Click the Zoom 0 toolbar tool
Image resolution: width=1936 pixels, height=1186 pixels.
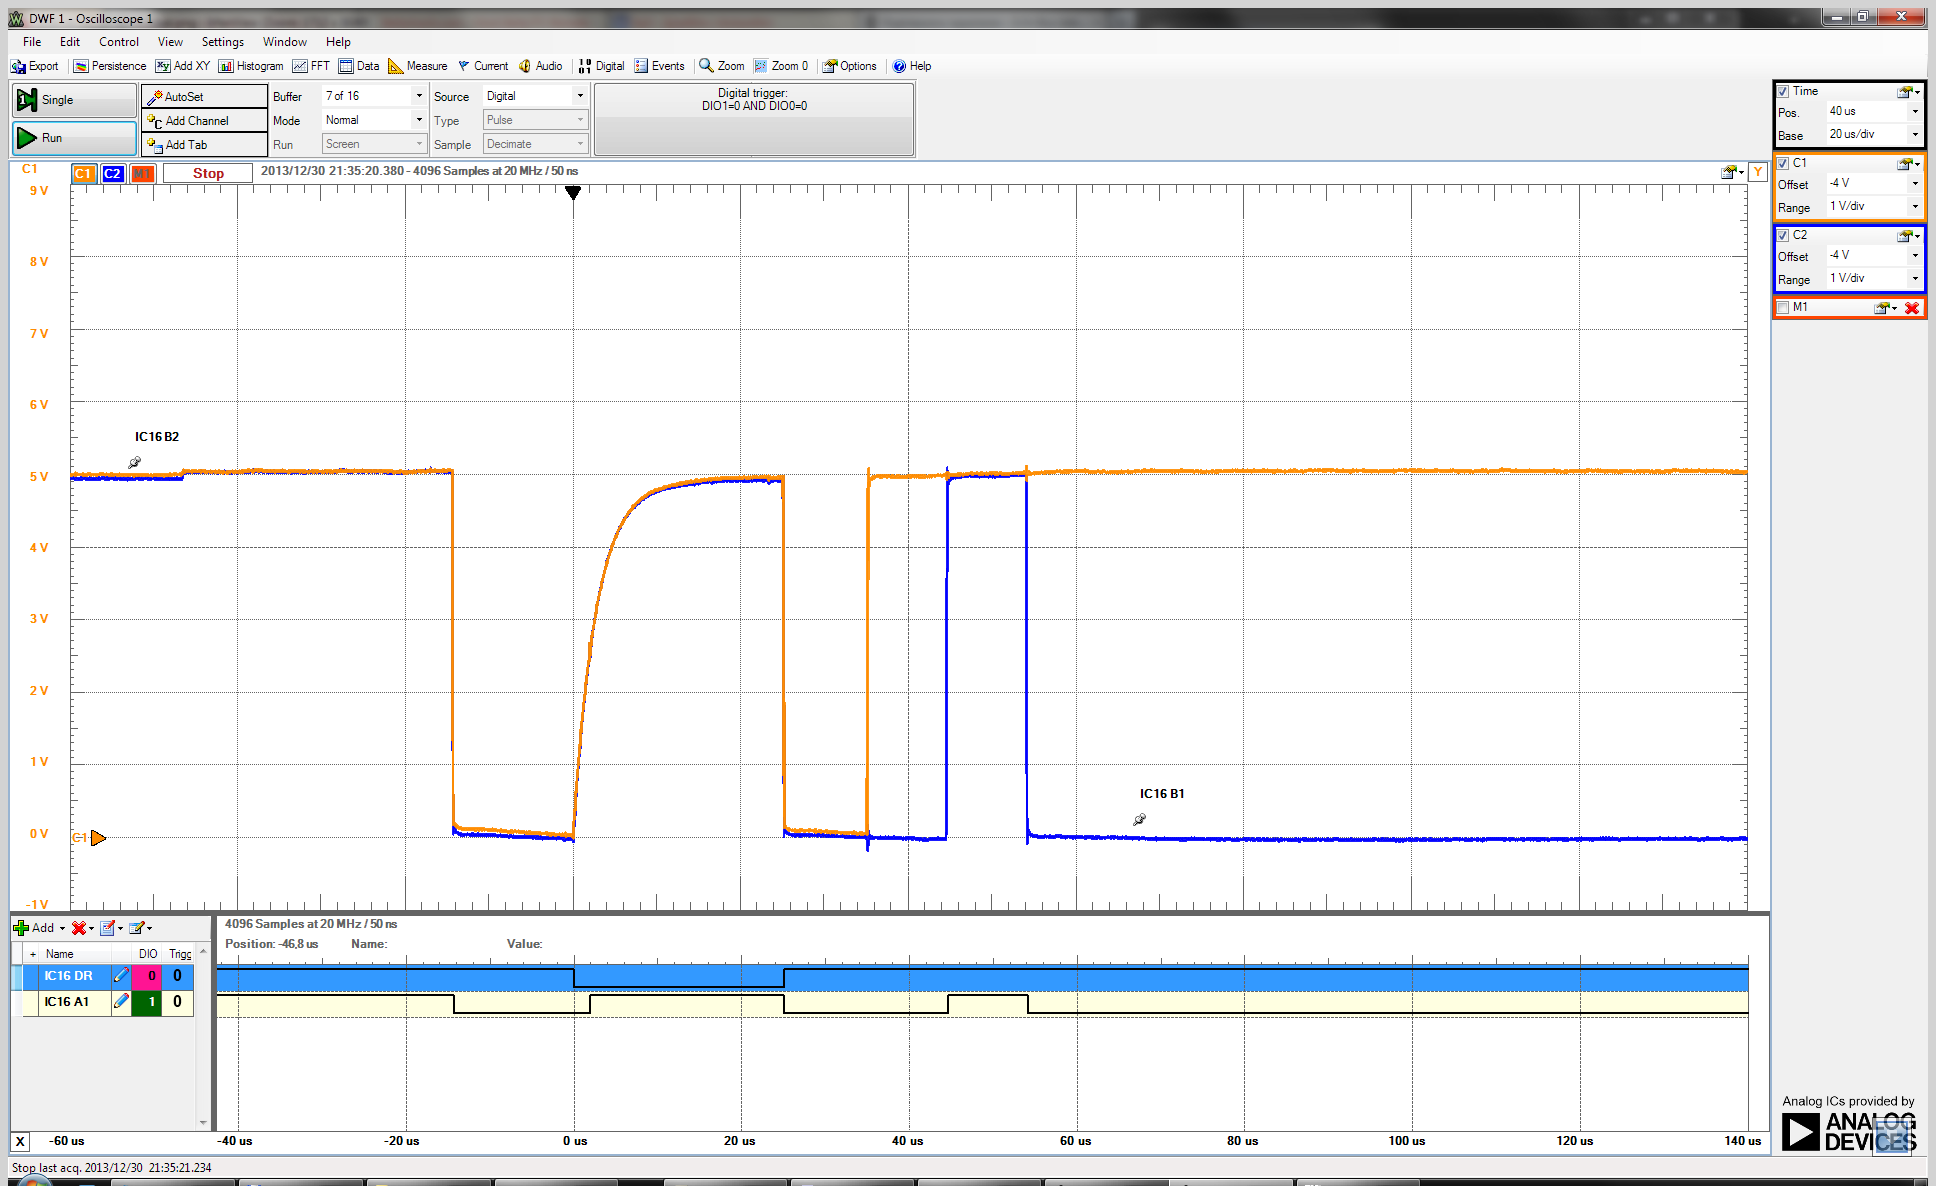click(781, 66)
